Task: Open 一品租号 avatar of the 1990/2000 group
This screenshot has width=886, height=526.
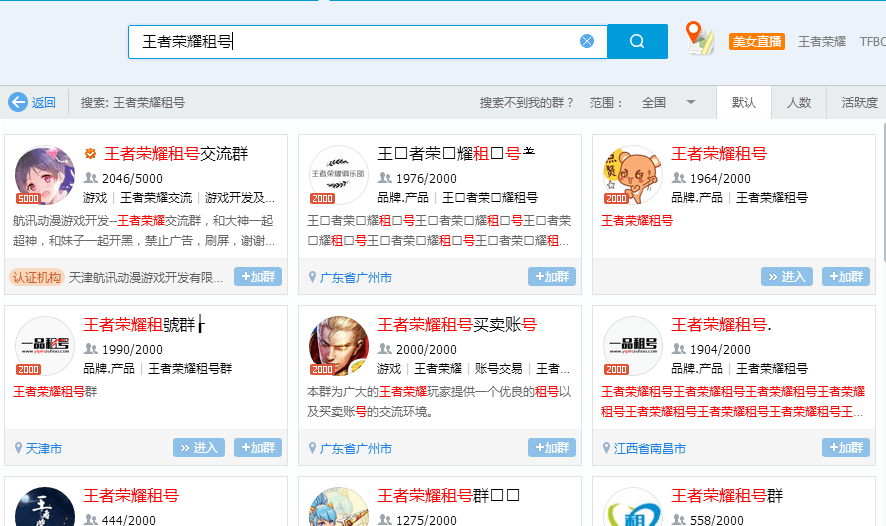Action: click(45, 346)
